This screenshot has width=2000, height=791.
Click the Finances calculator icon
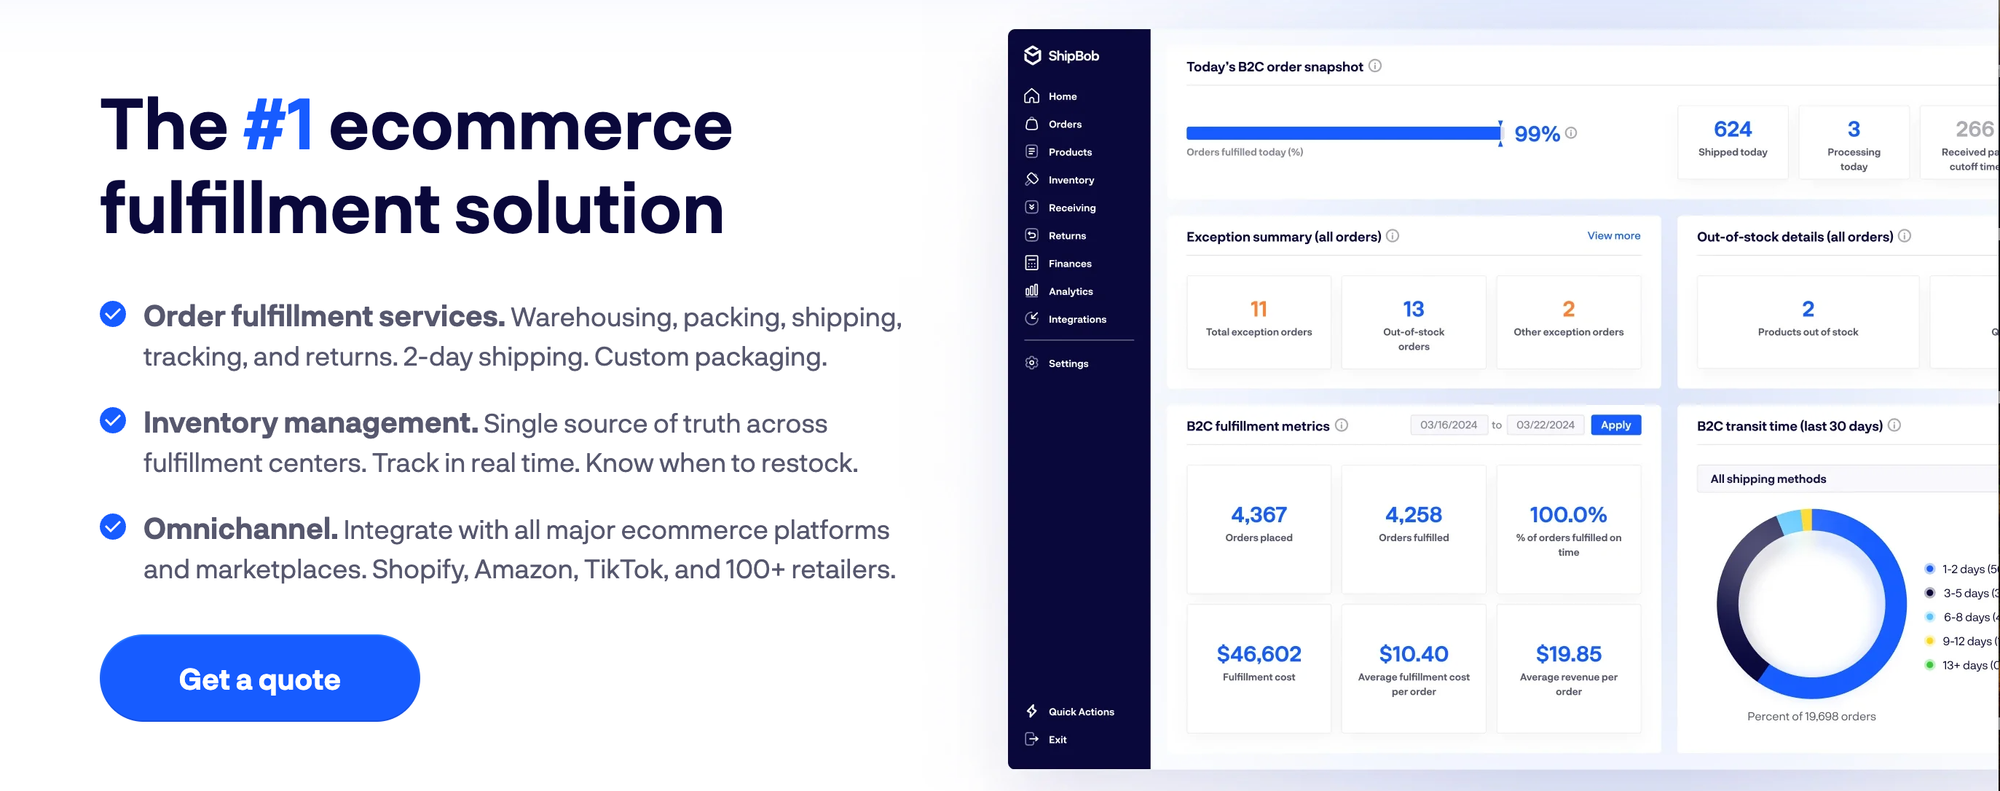(x=1032, y=263)
